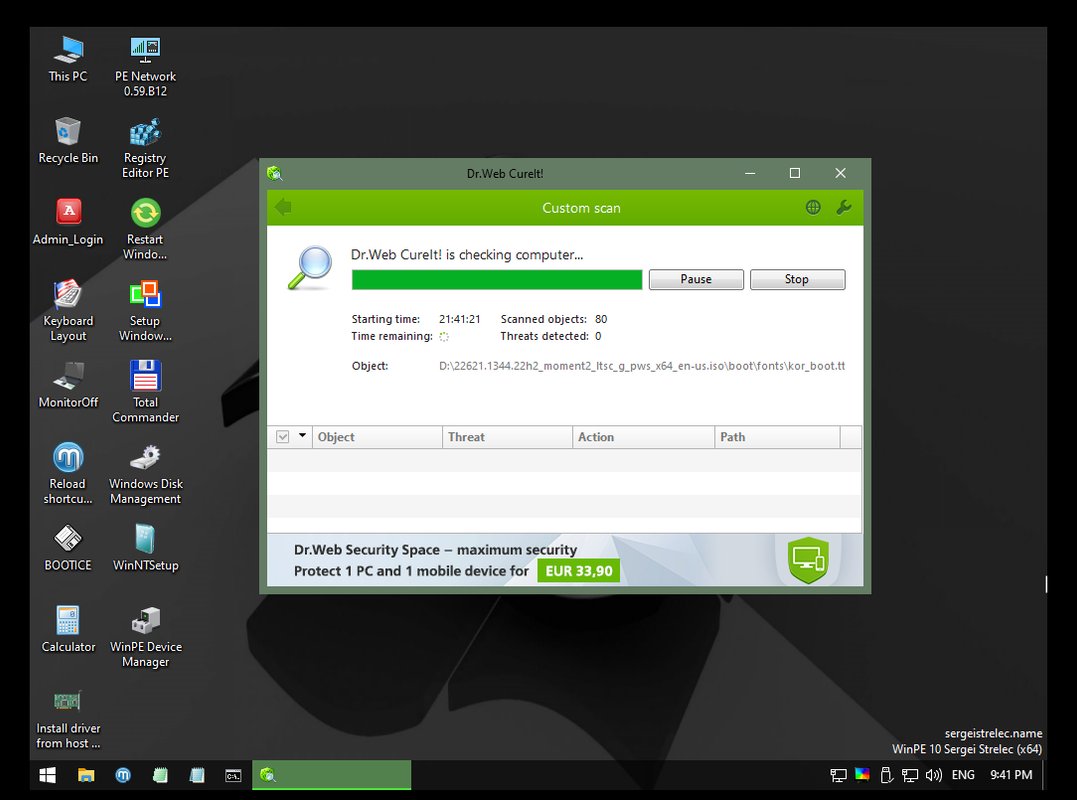Open taskbar clock showing 9:41 PM
This screenshot has width=1077, height=800.
[x=1011, y=775]
